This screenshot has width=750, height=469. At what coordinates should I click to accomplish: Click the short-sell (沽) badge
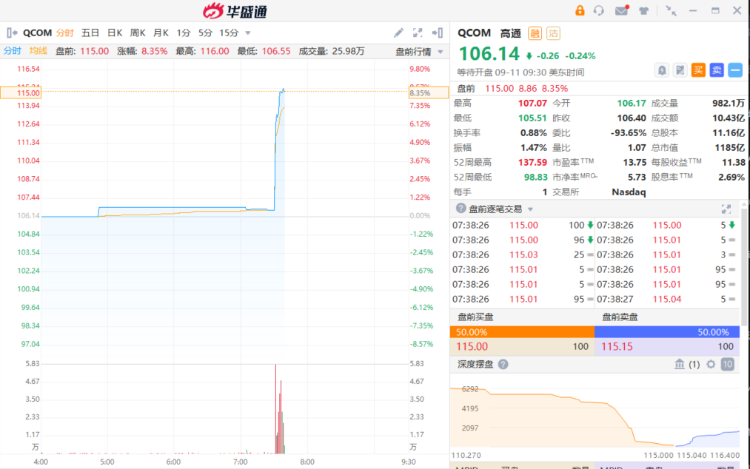[553, 33]
